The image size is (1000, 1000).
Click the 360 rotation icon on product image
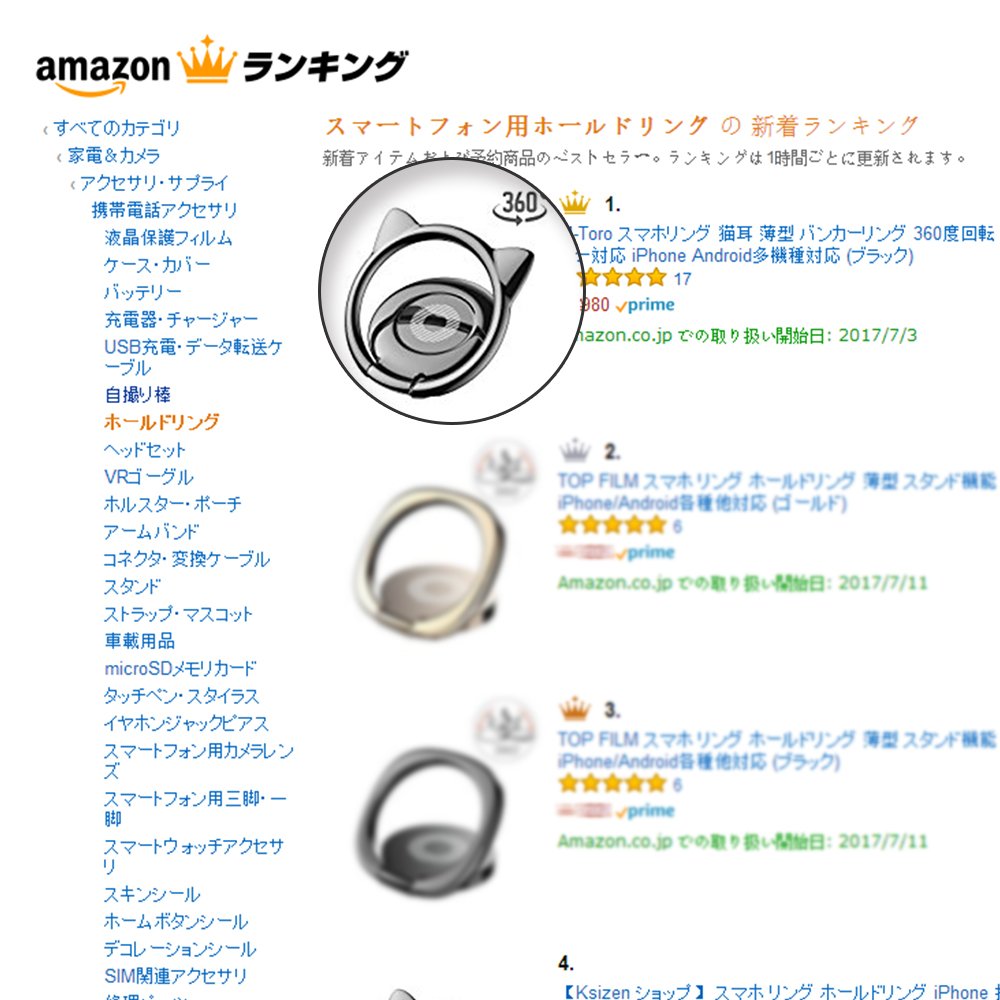520,206
